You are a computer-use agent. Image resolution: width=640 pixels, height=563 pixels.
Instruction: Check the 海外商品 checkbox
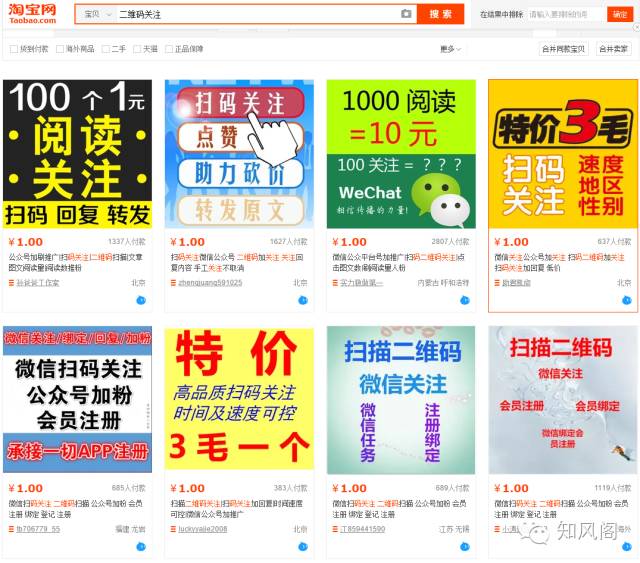click(60, 49)
